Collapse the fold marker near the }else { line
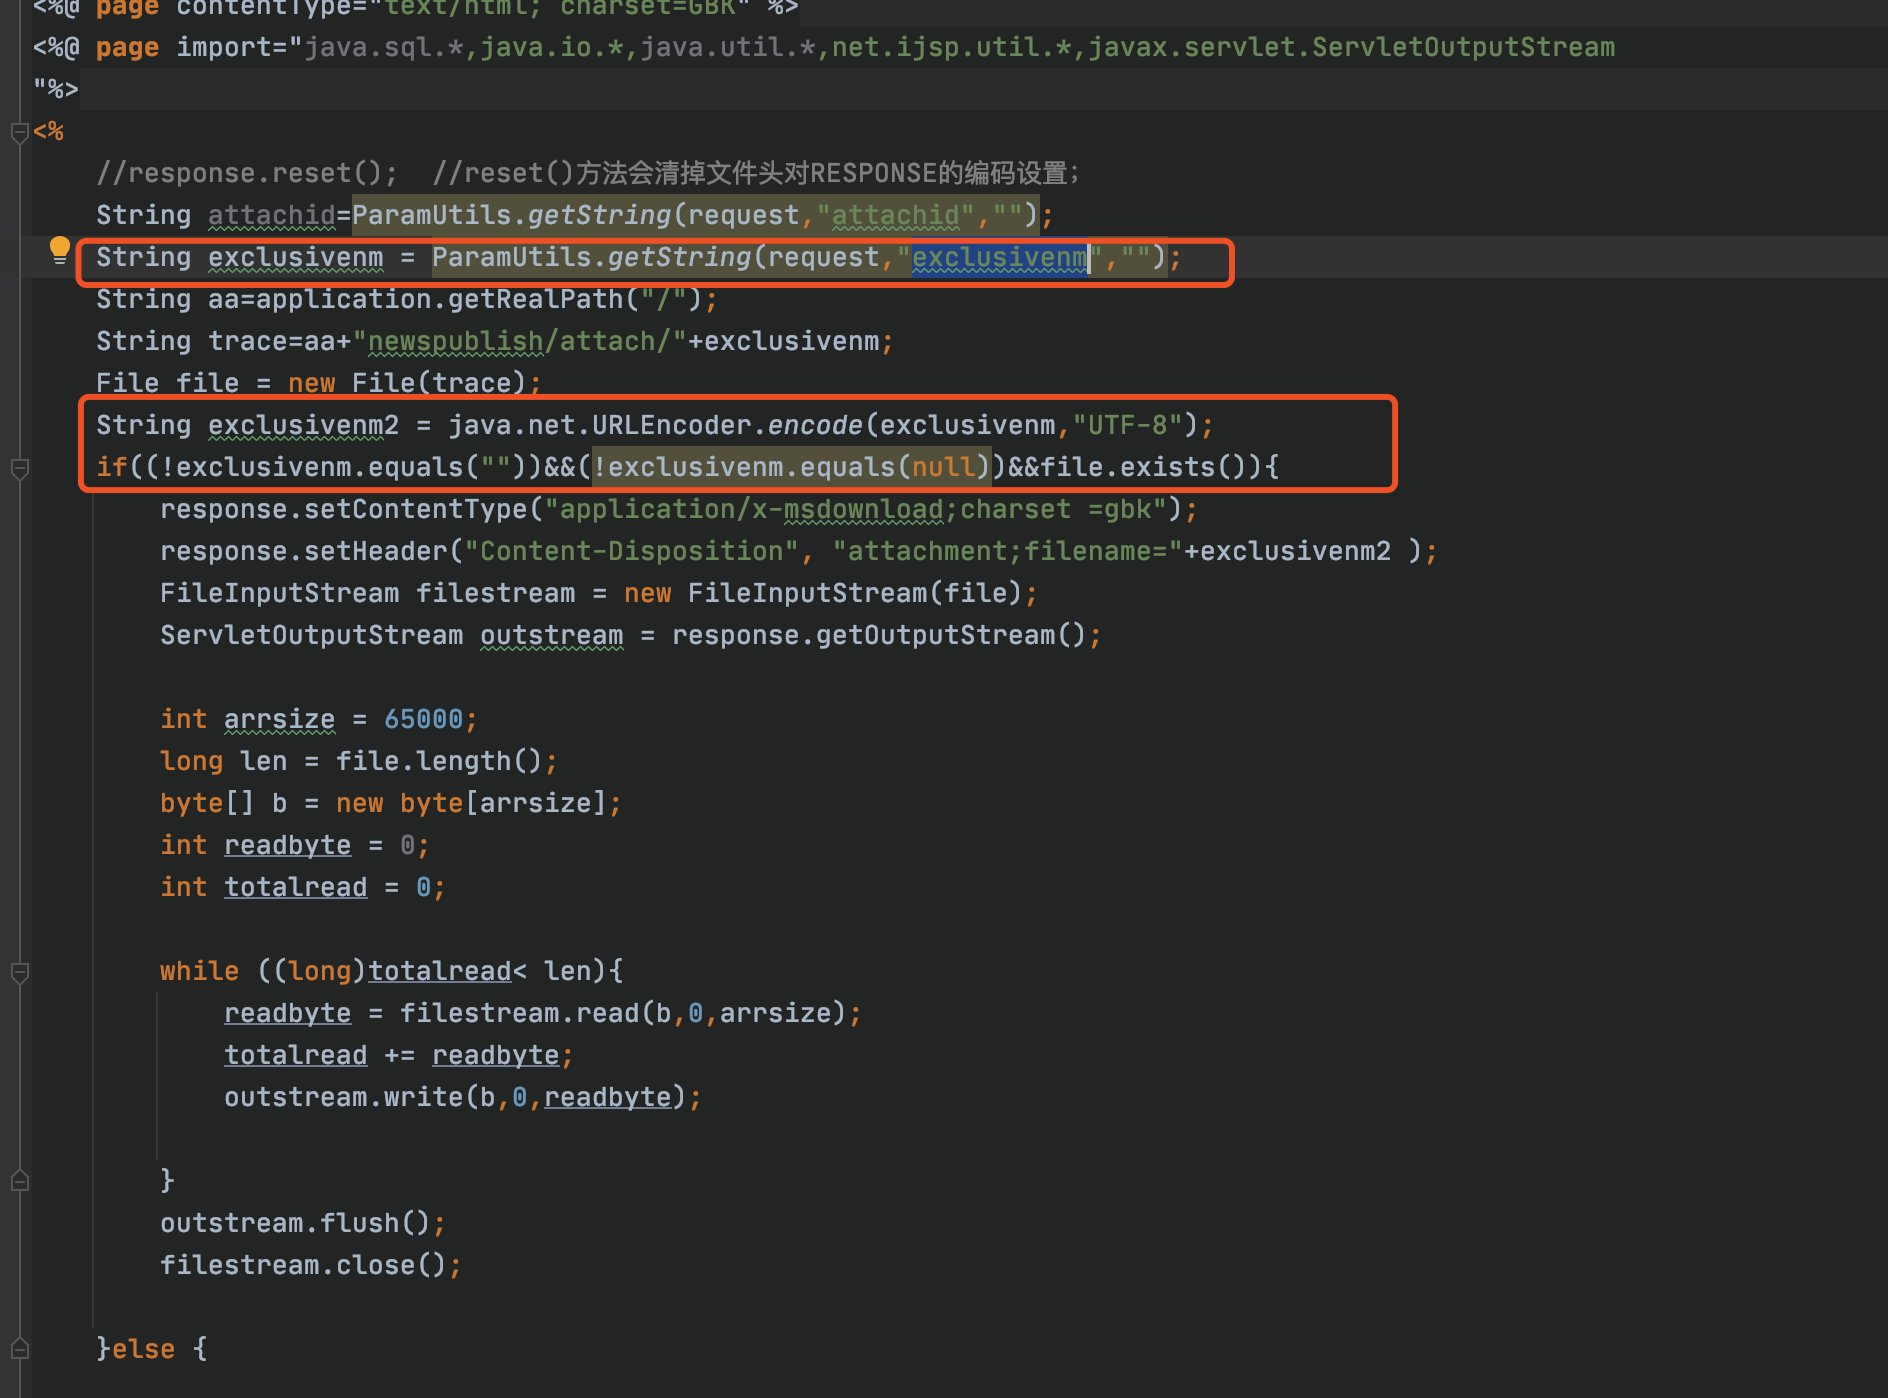1888x1398 pixels. (x=18, y=1348)
